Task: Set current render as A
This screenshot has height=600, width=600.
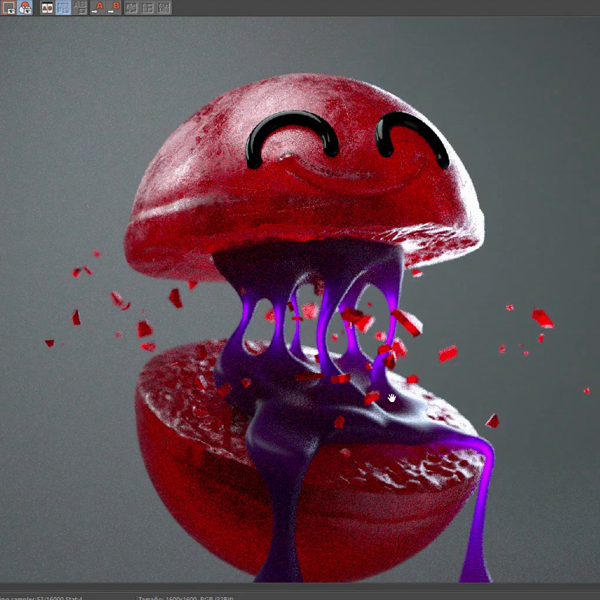Action: 98,7
